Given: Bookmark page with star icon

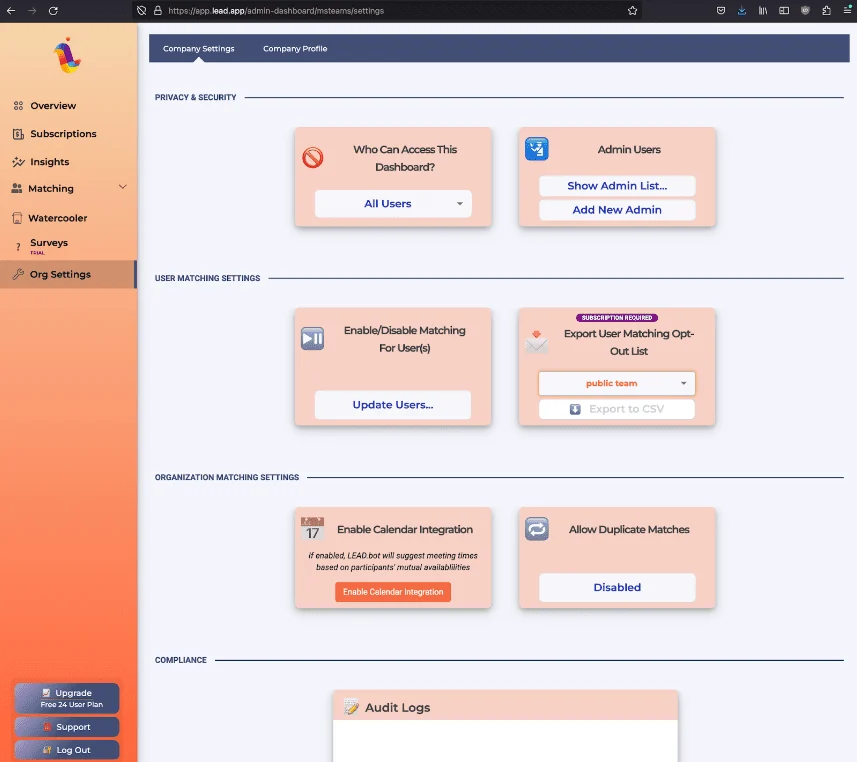Looking at the screenshot, I should (x=632, y=10).
